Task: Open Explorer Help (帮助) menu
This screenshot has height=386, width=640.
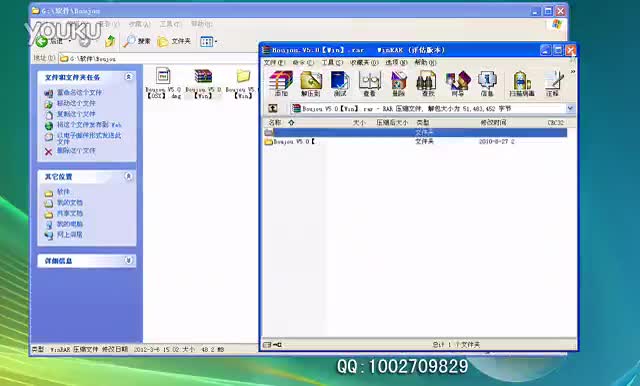Action: [202, 24]
